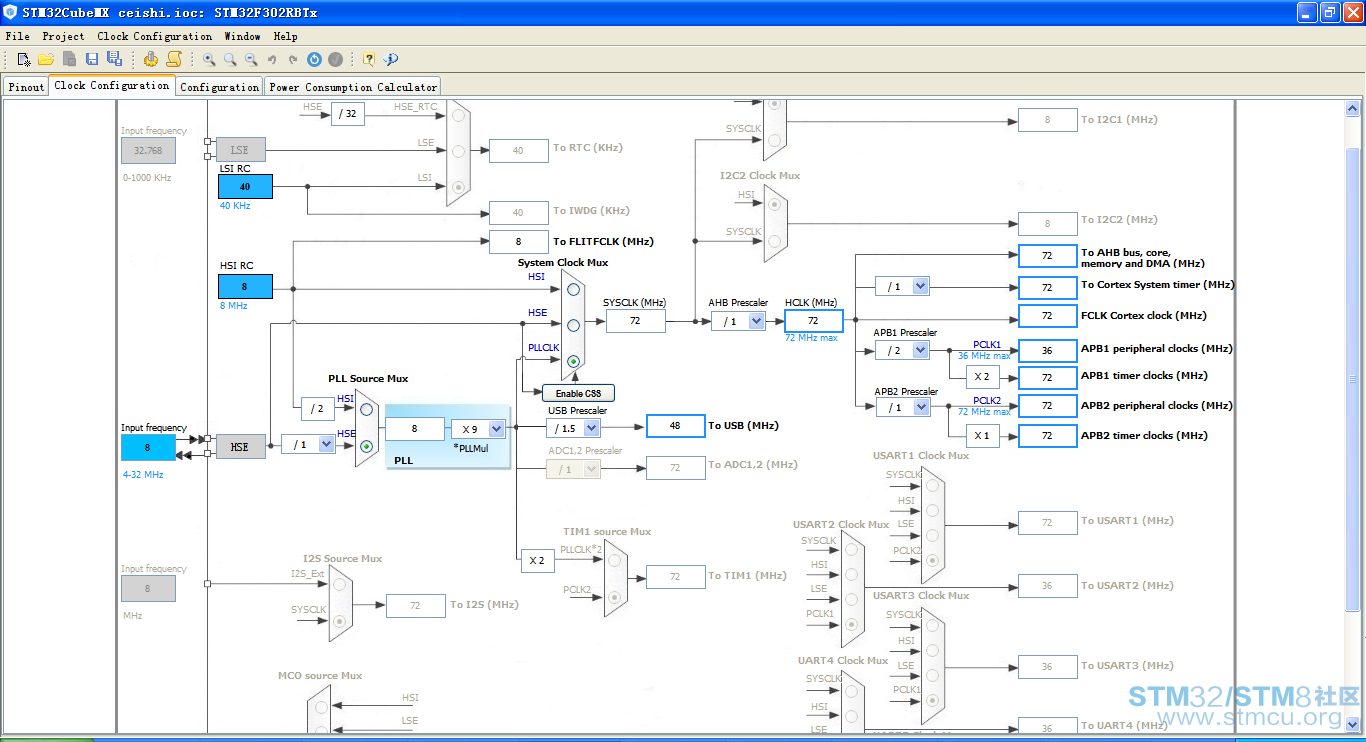This screenshot has width=1366, height=742.
Task: Click the blue info About icon
Action: (390, 60)
